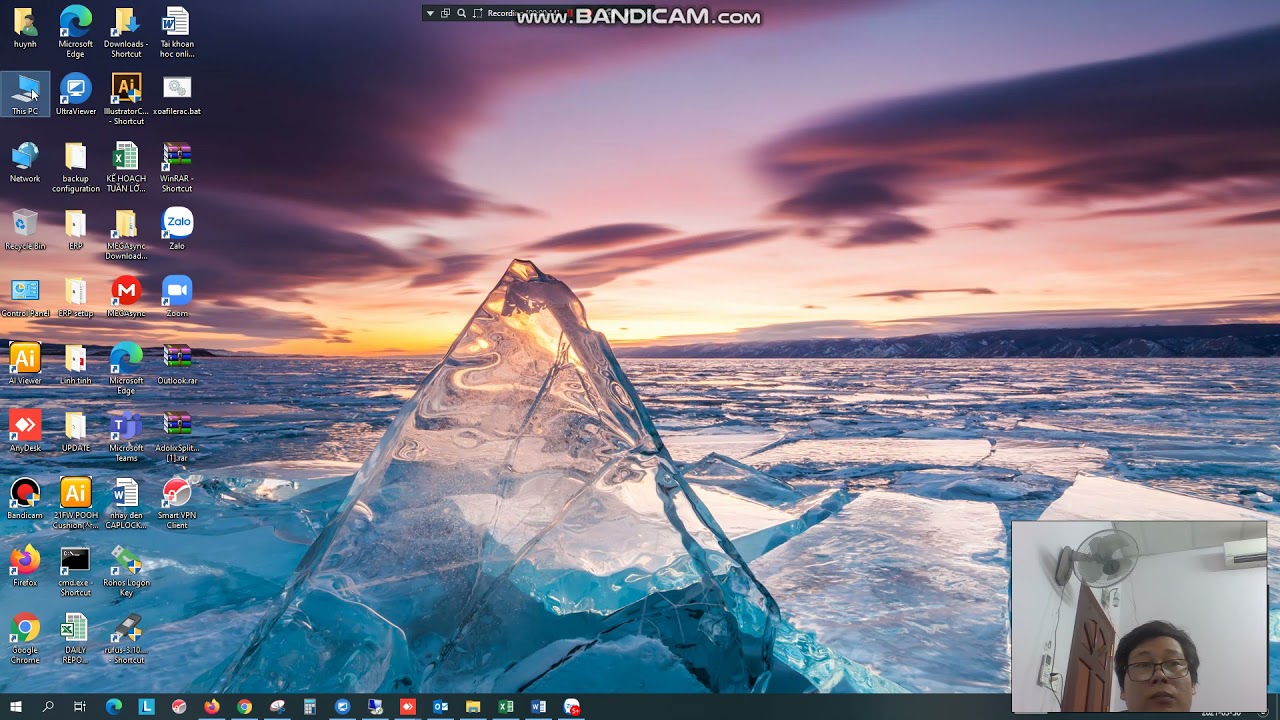Launch Microsoft Teams desktop shortcut
Viewport: 1280px width, 720px height.
(x=126, y=437)
